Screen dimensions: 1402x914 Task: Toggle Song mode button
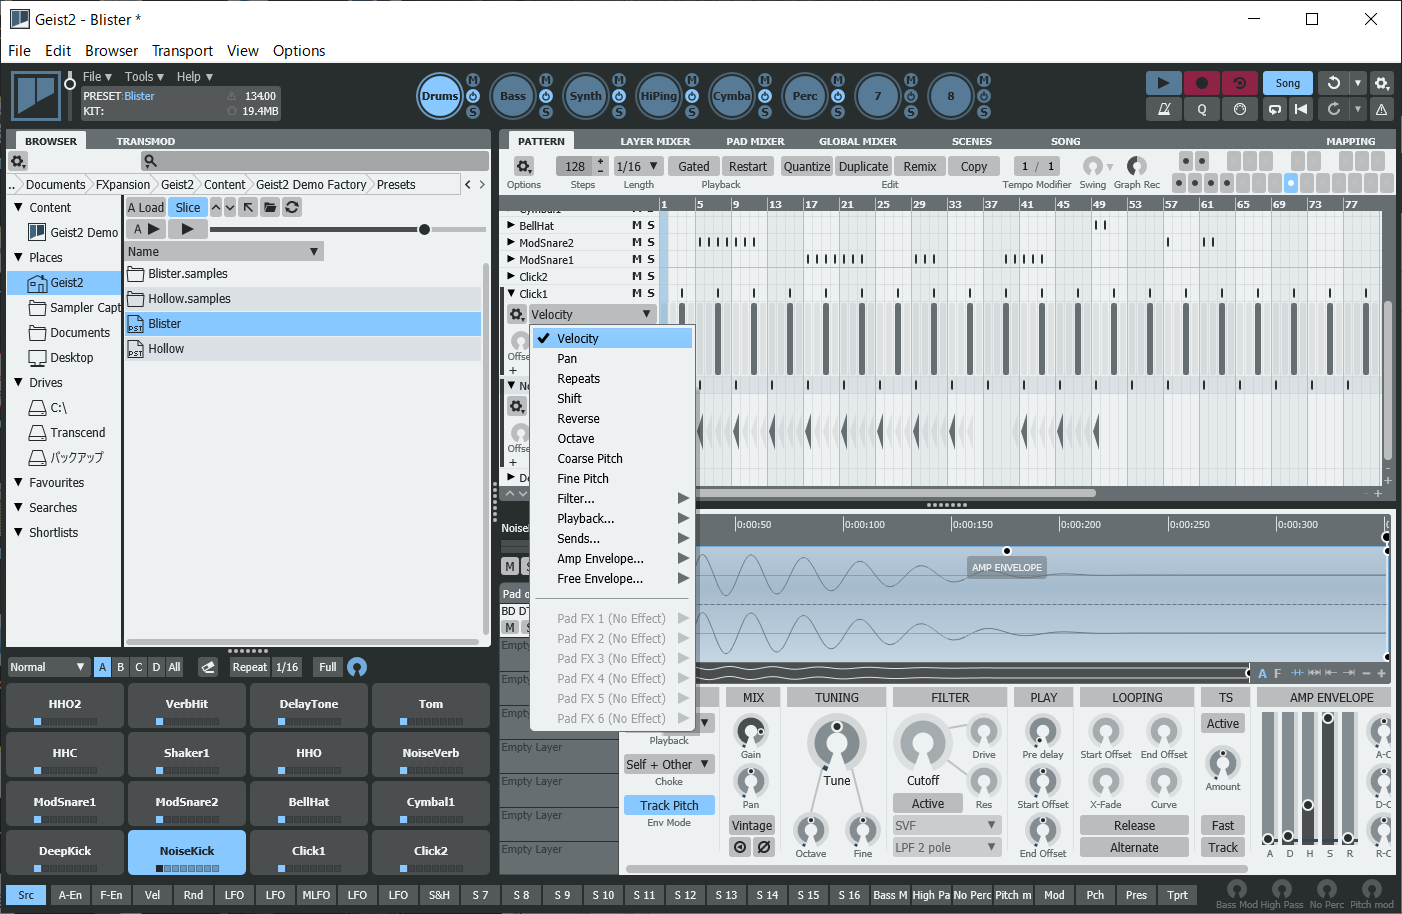pyautogui.click(x=1288, y=83)
